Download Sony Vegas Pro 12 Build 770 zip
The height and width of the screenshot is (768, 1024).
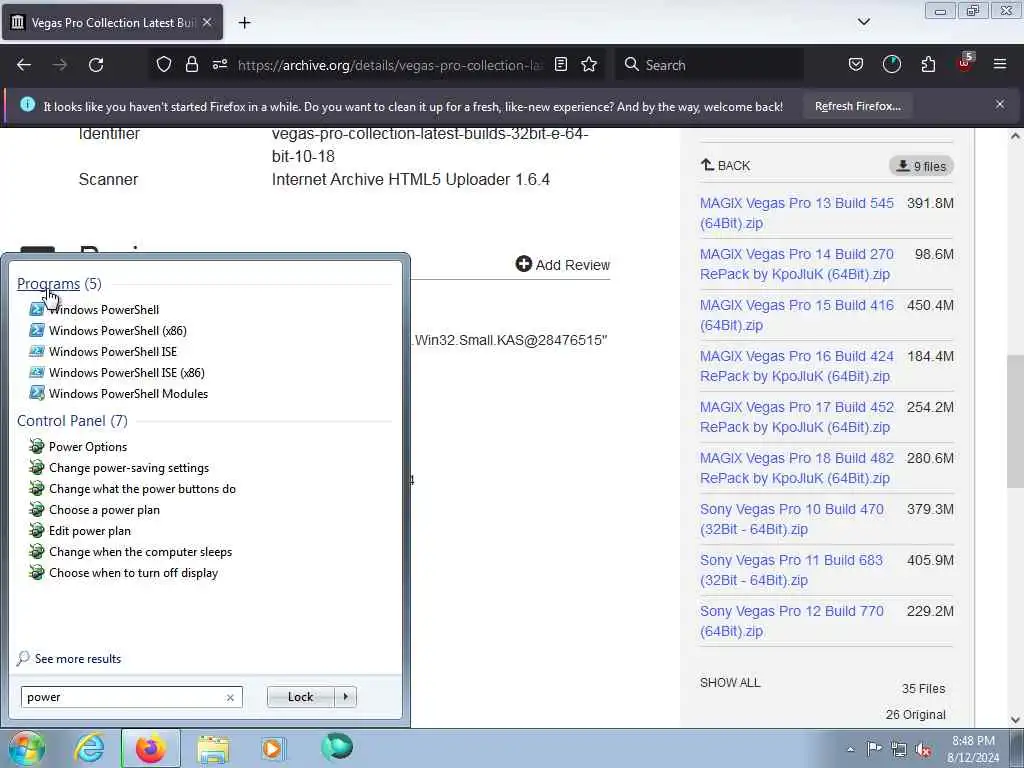coord(792,620)
